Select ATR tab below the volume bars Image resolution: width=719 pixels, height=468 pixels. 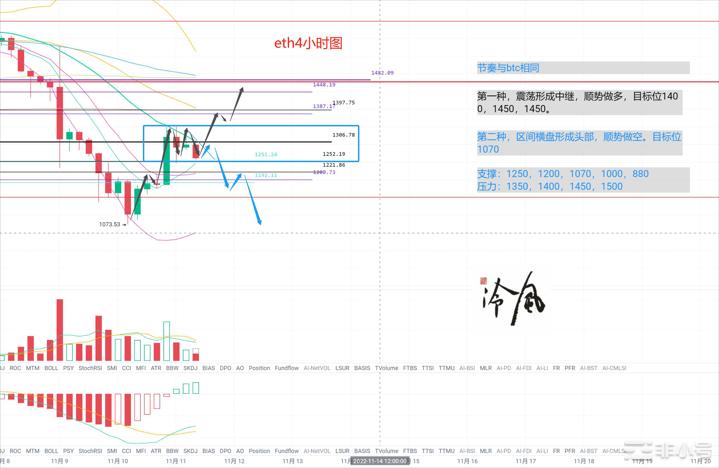pos(156,368)
